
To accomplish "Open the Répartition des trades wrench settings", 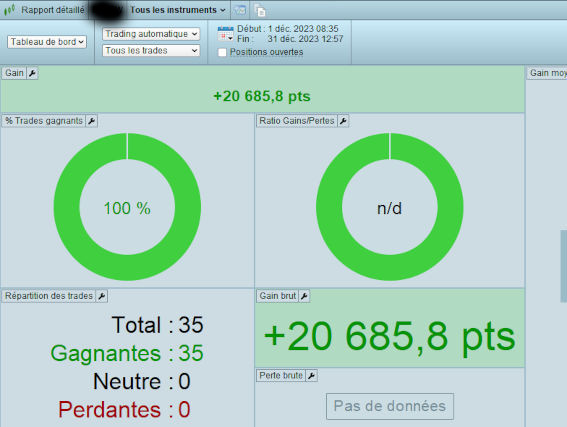I will pyautogui.click(x=102, y=296).
